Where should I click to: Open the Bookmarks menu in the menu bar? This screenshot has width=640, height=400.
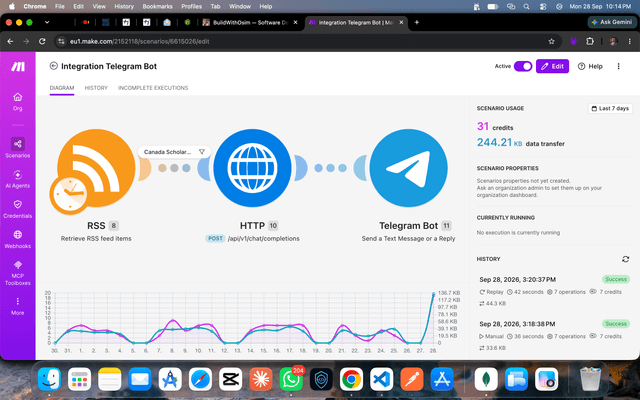point(157,6)
